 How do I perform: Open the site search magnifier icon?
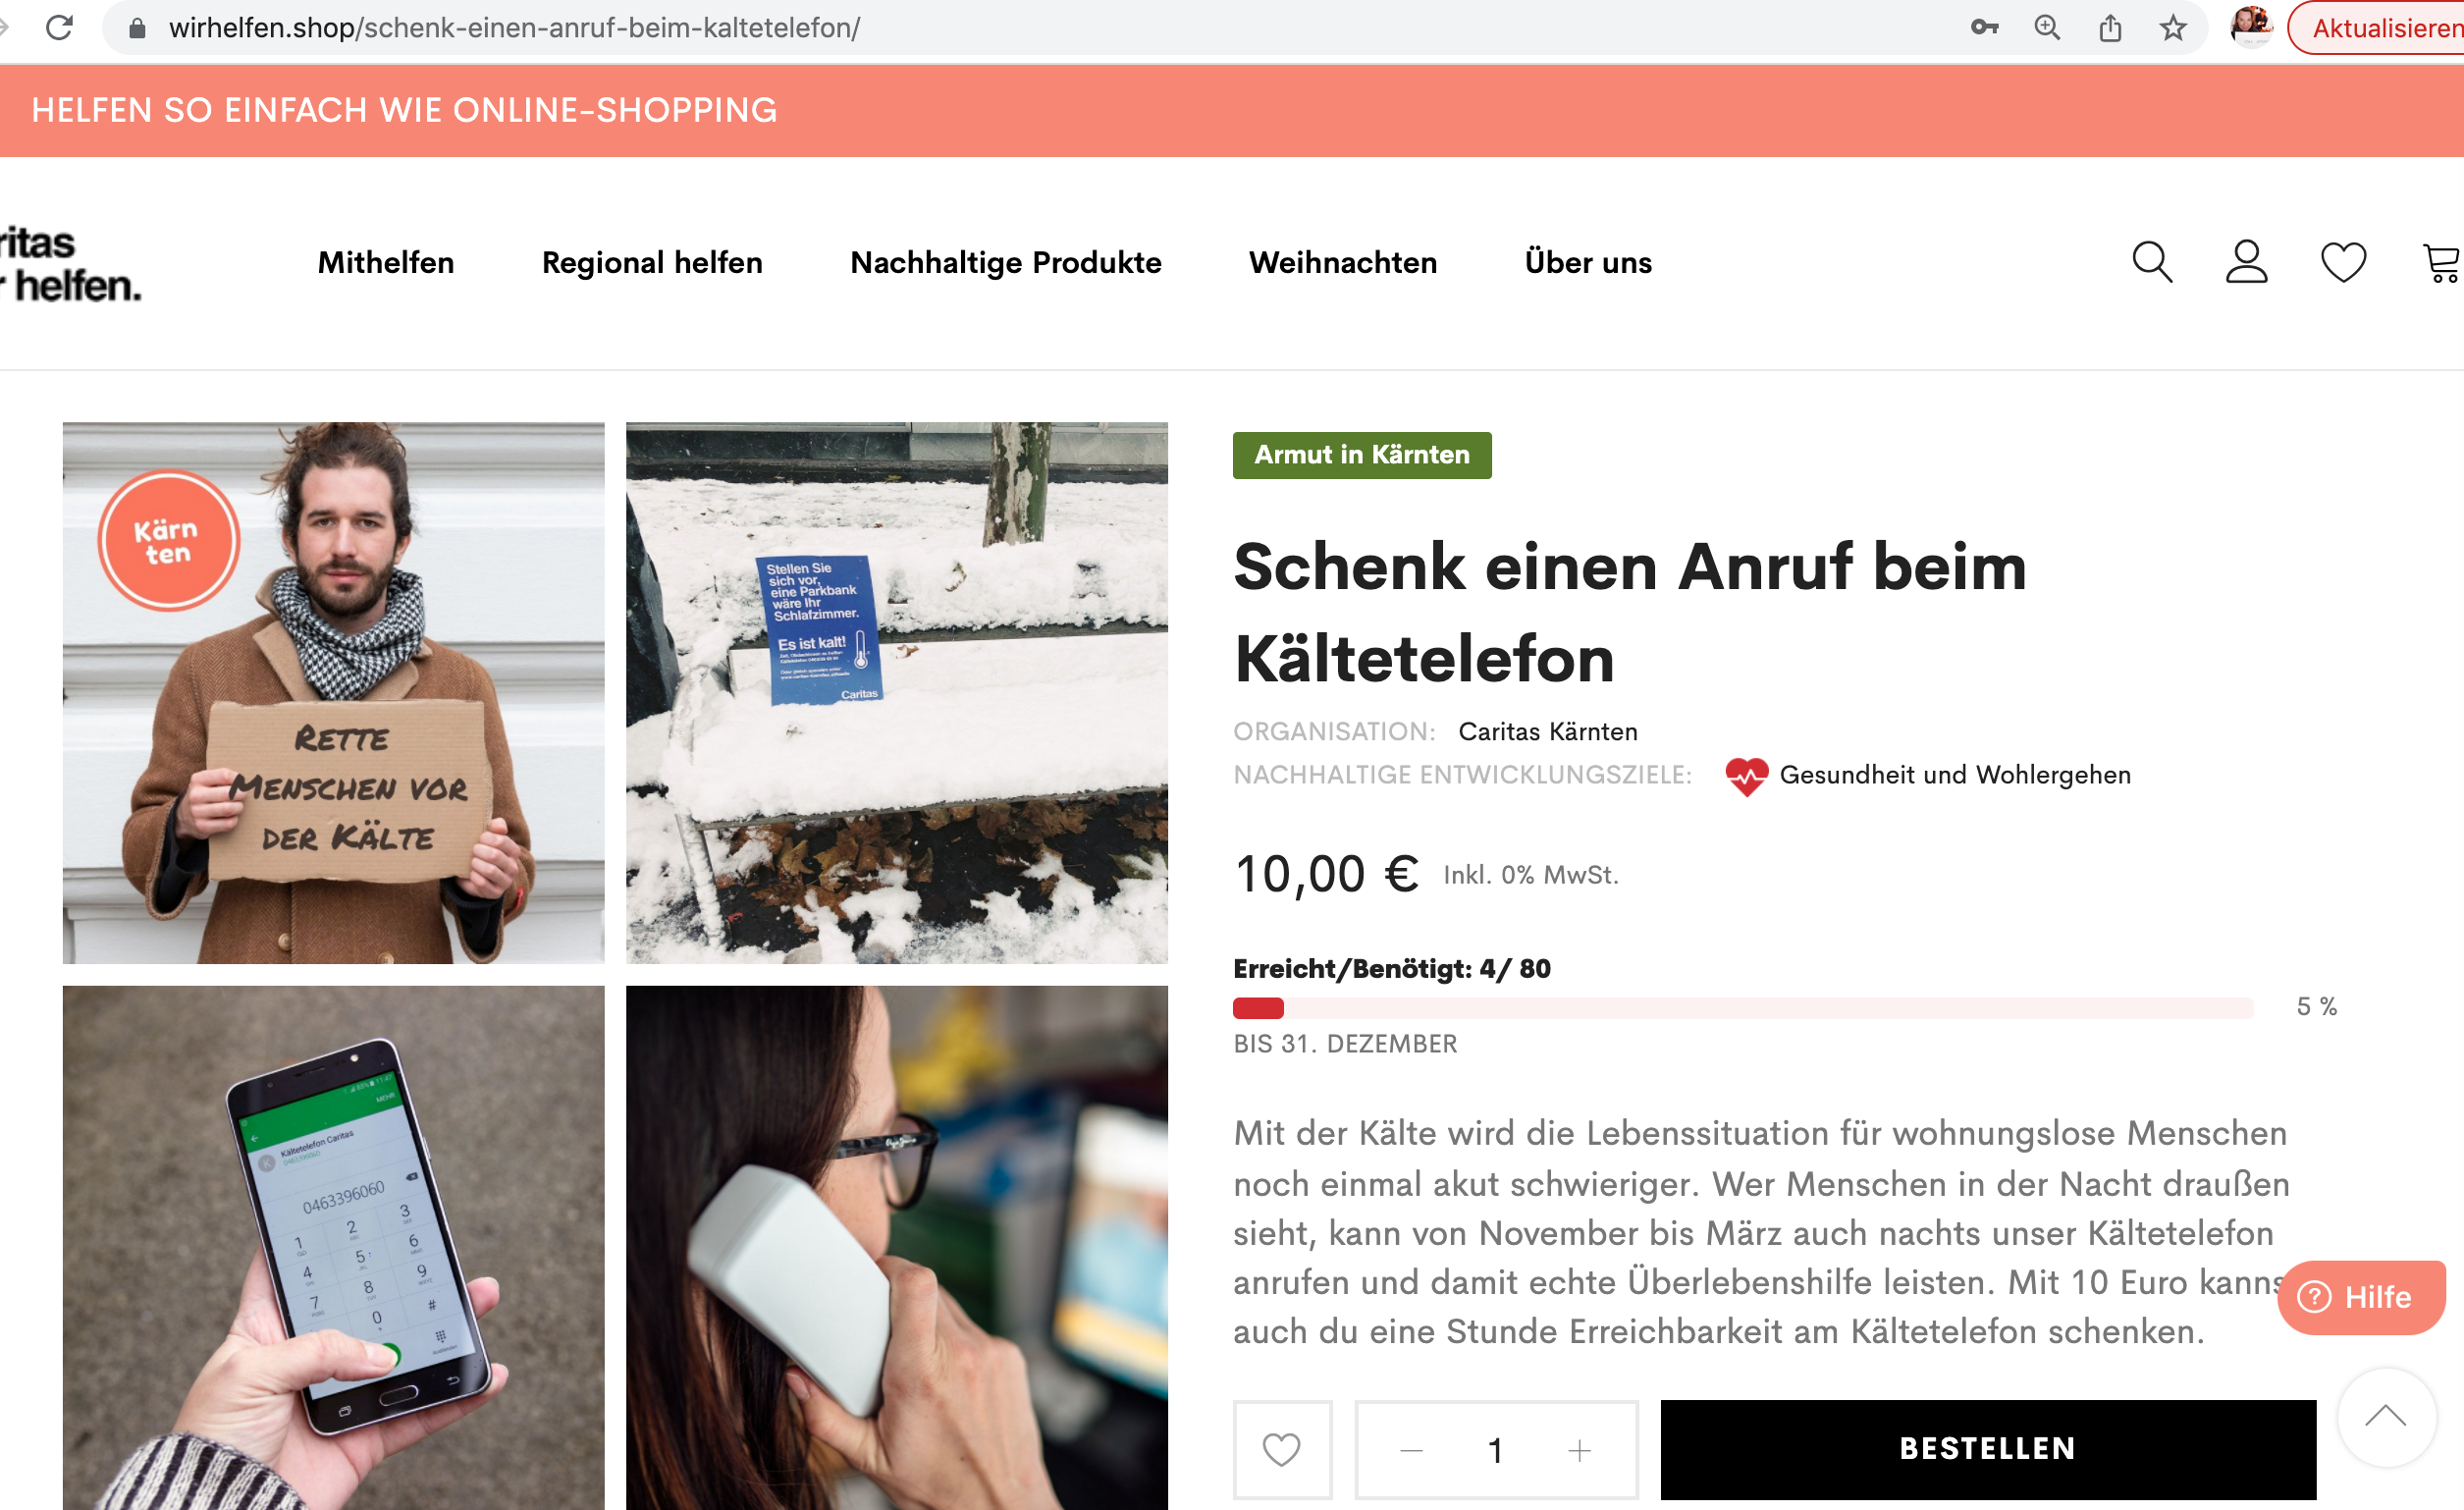[2152, 262]
